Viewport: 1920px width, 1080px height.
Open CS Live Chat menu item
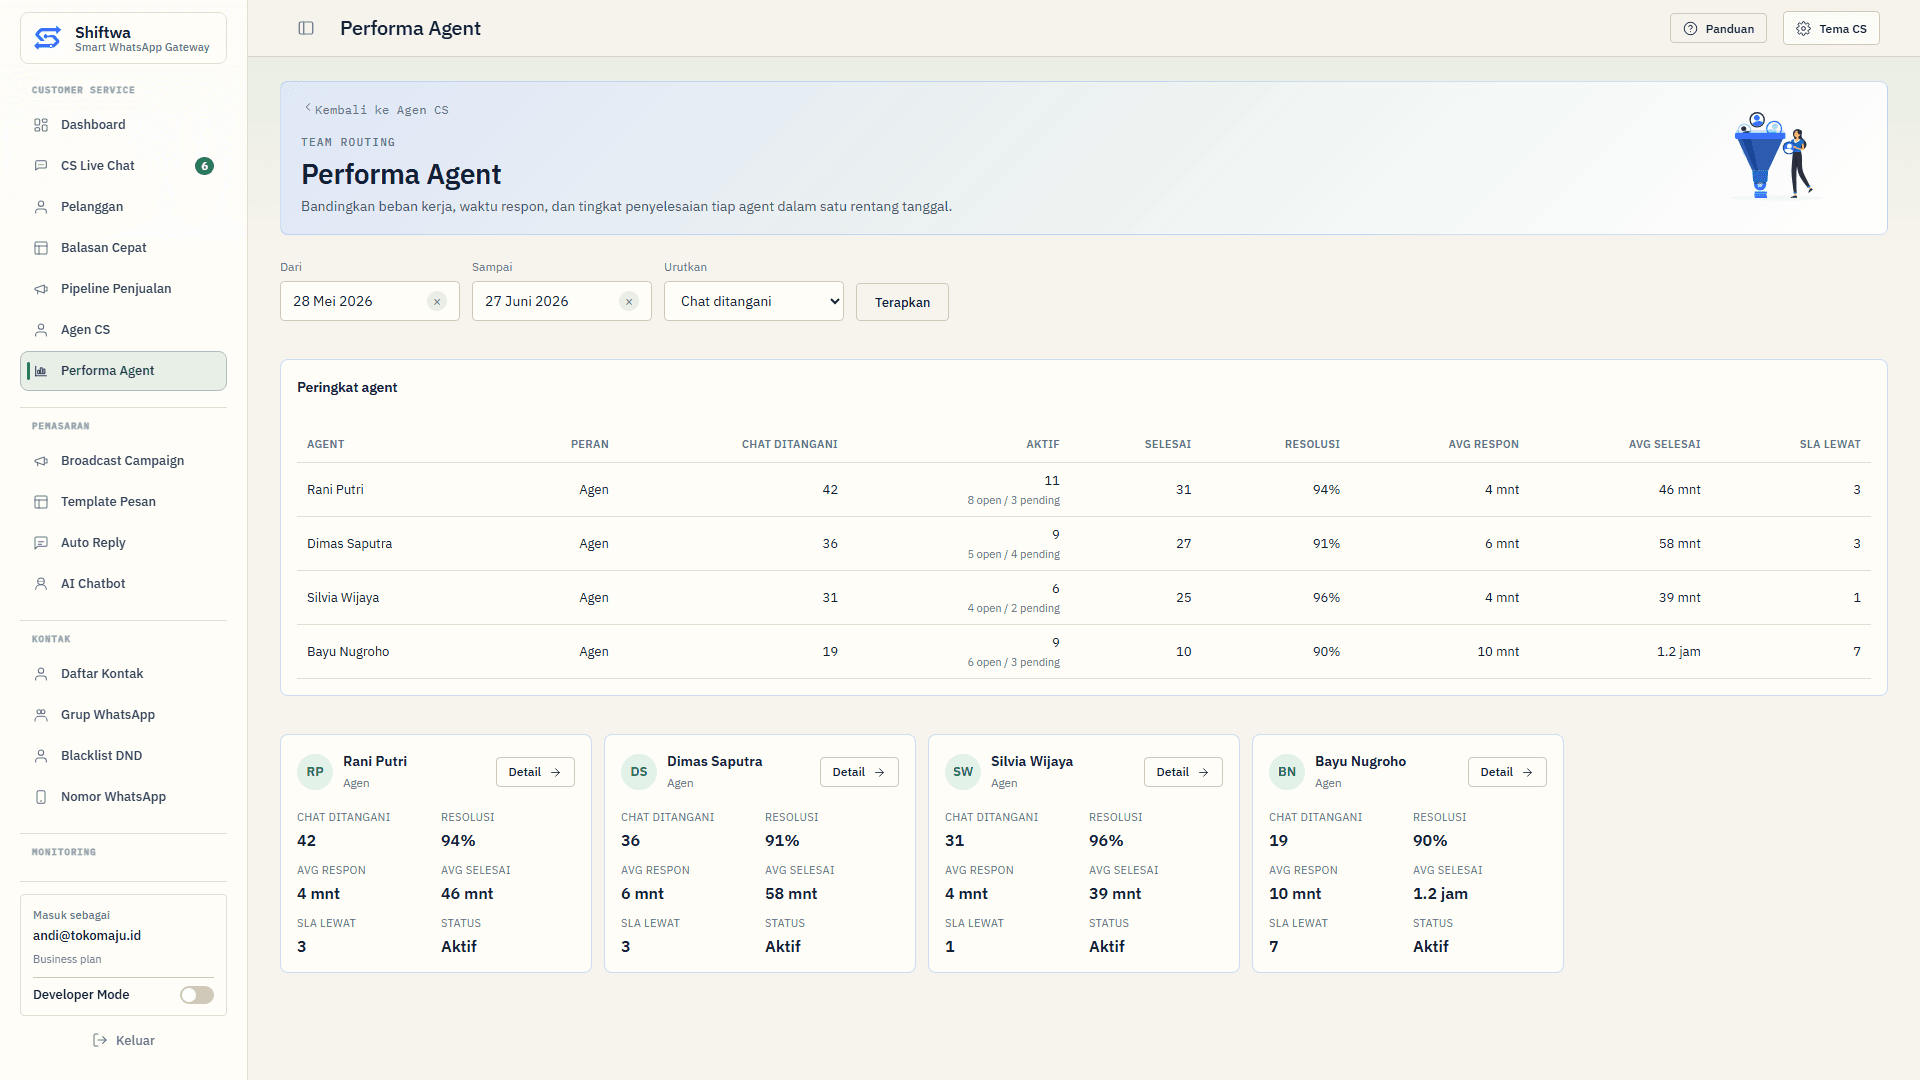click(x=123, y=166)
